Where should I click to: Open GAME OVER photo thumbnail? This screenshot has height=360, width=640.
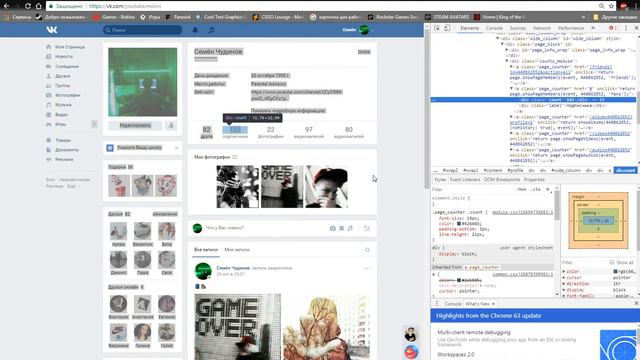click(x=282, y=187)
